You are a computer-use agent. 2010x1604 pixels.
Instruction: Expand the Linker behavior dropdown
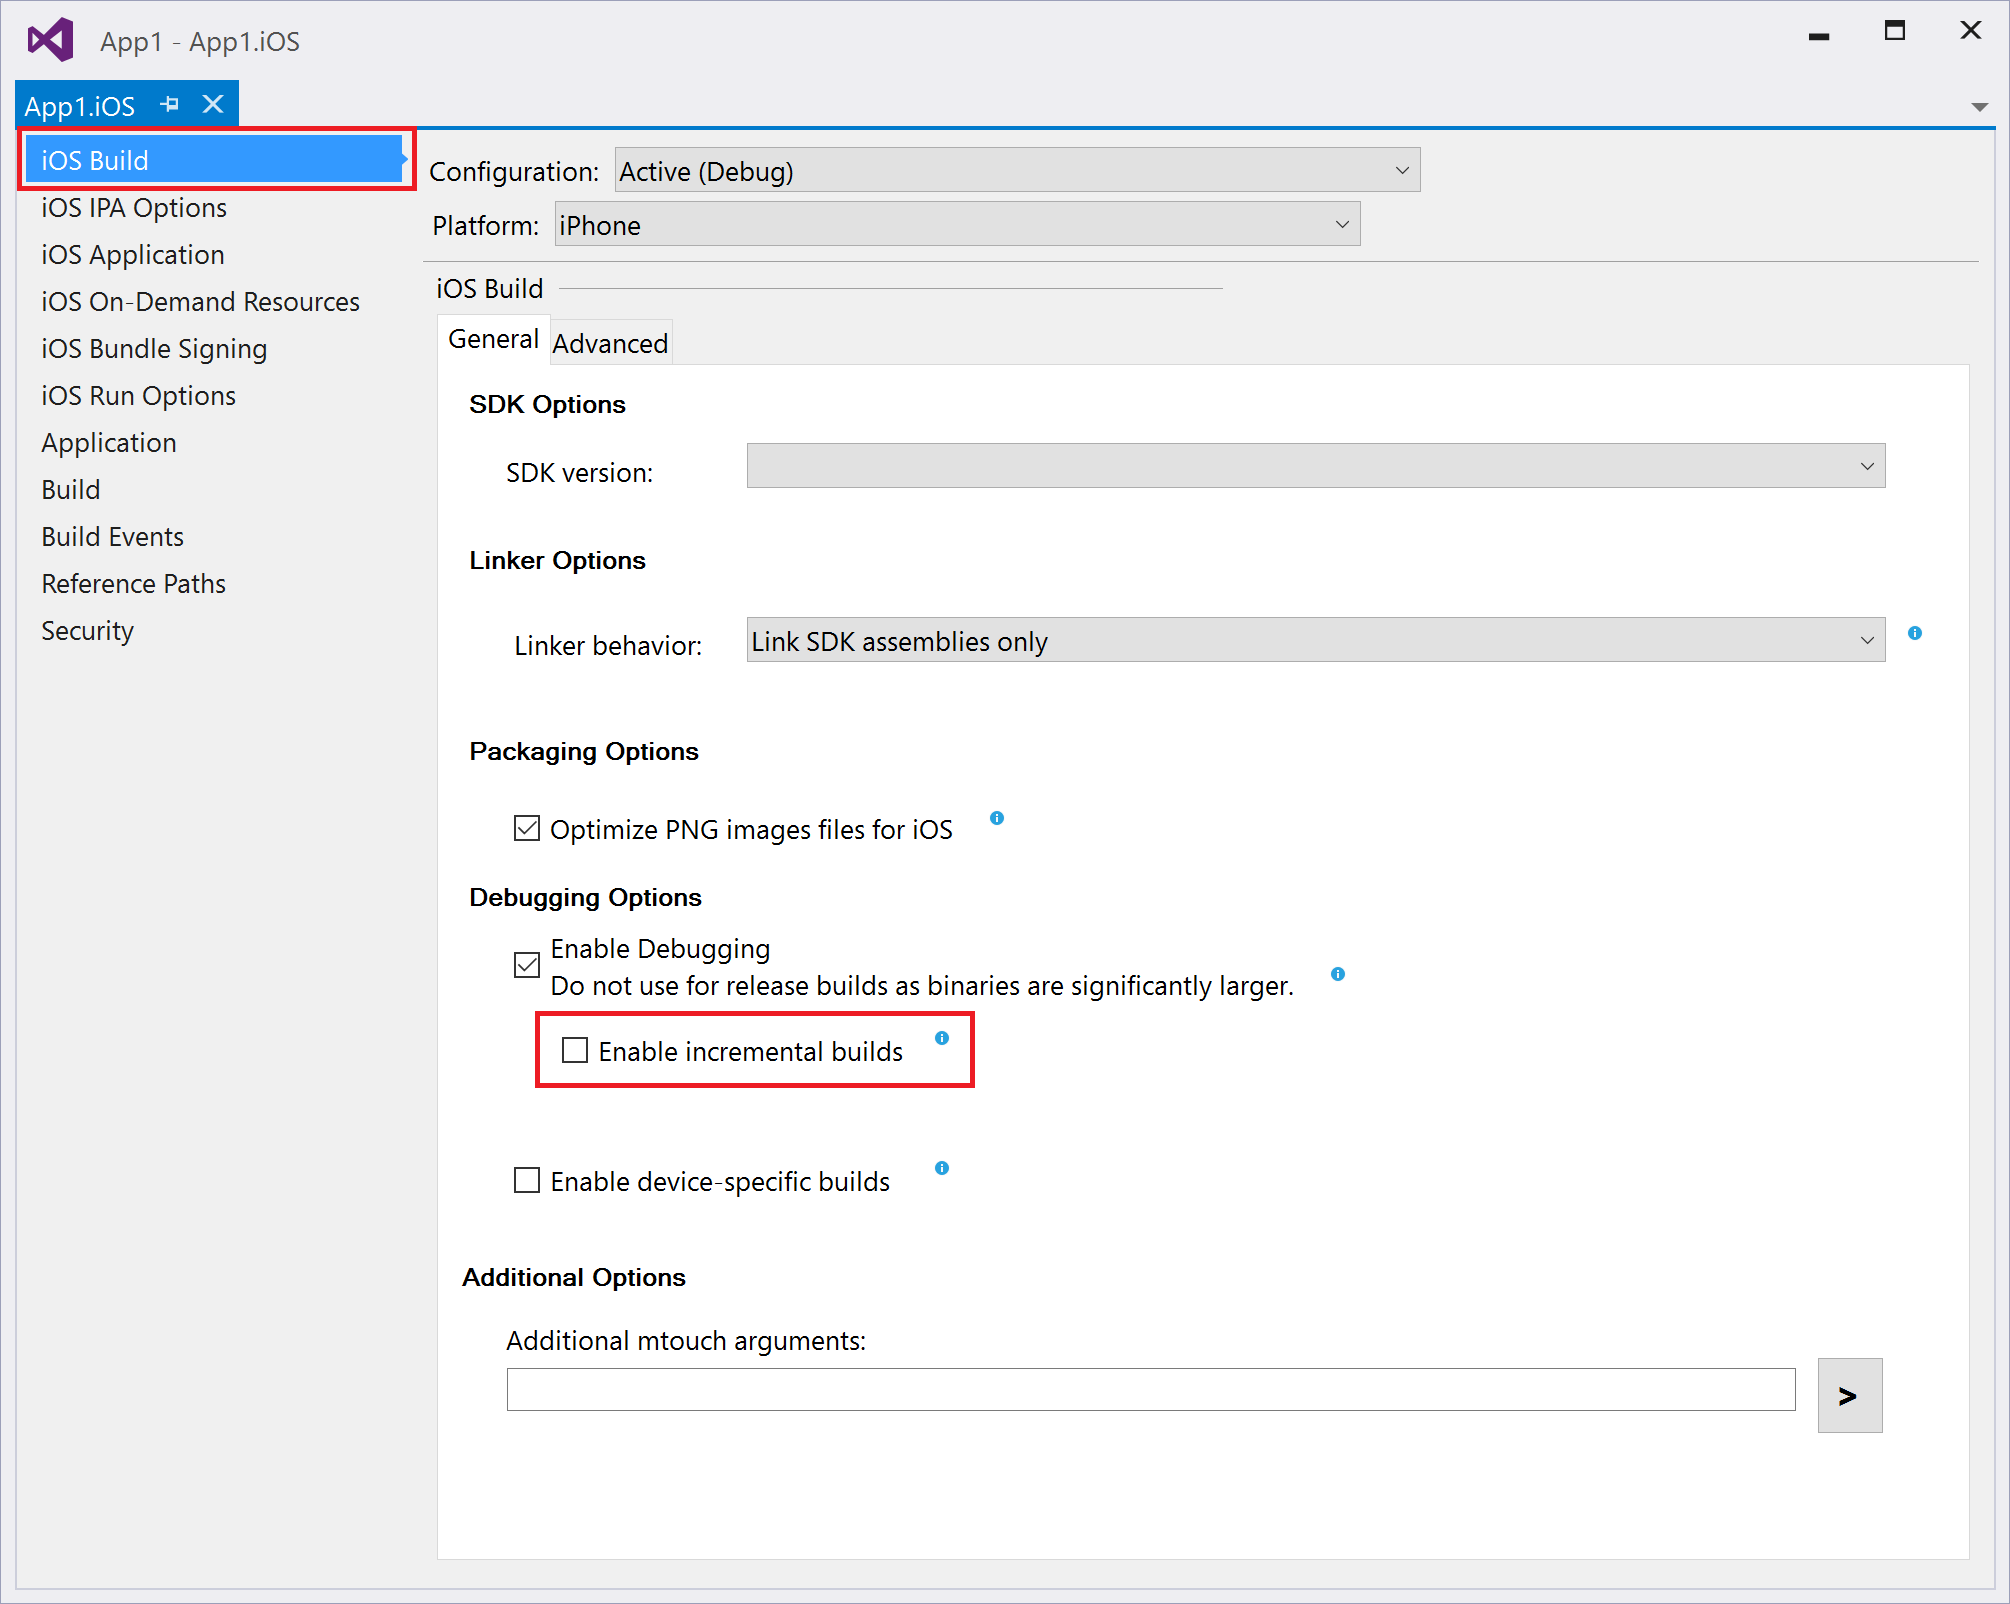click(1873, 642)
